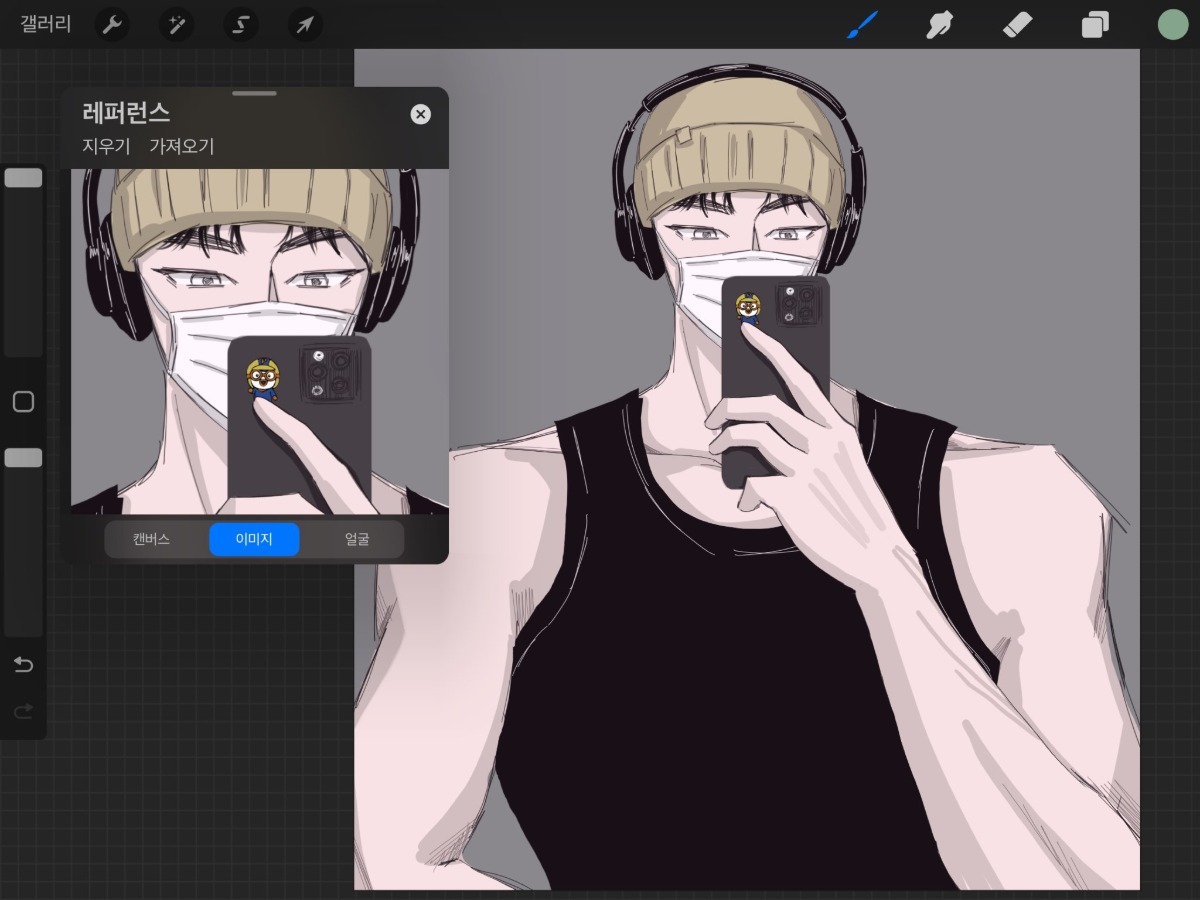Activate the Transform arrow tool

(304, 24)
